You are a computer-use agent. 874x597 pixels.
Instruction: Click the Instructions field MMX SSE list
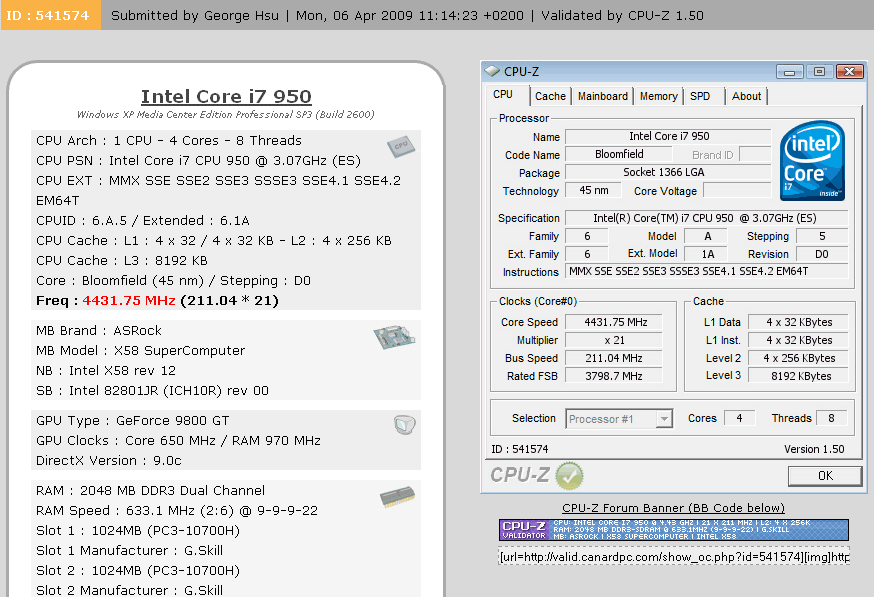707,271
